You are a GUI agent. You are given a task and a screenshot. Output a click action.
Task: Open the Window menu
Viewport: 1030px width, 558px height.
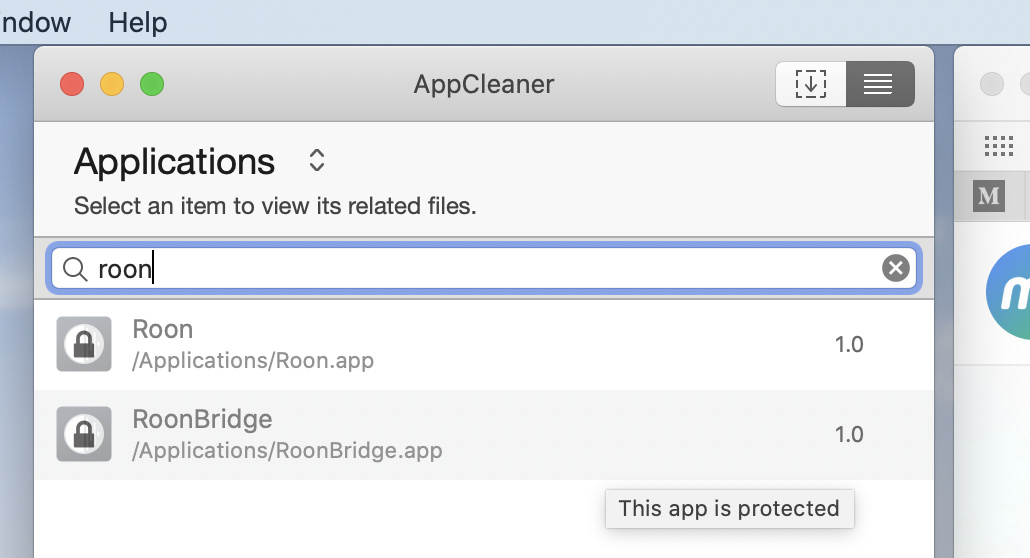[35, 22]
